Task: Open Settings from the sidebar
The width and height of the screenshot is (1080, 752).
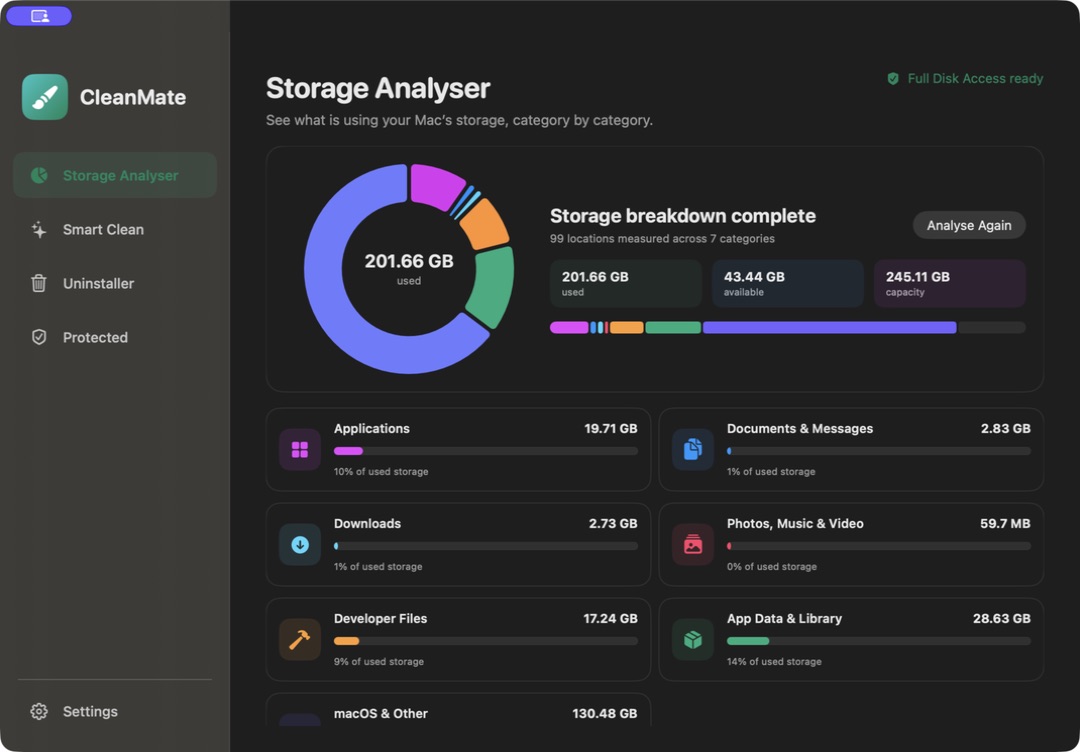Action: tap(115, 711)
